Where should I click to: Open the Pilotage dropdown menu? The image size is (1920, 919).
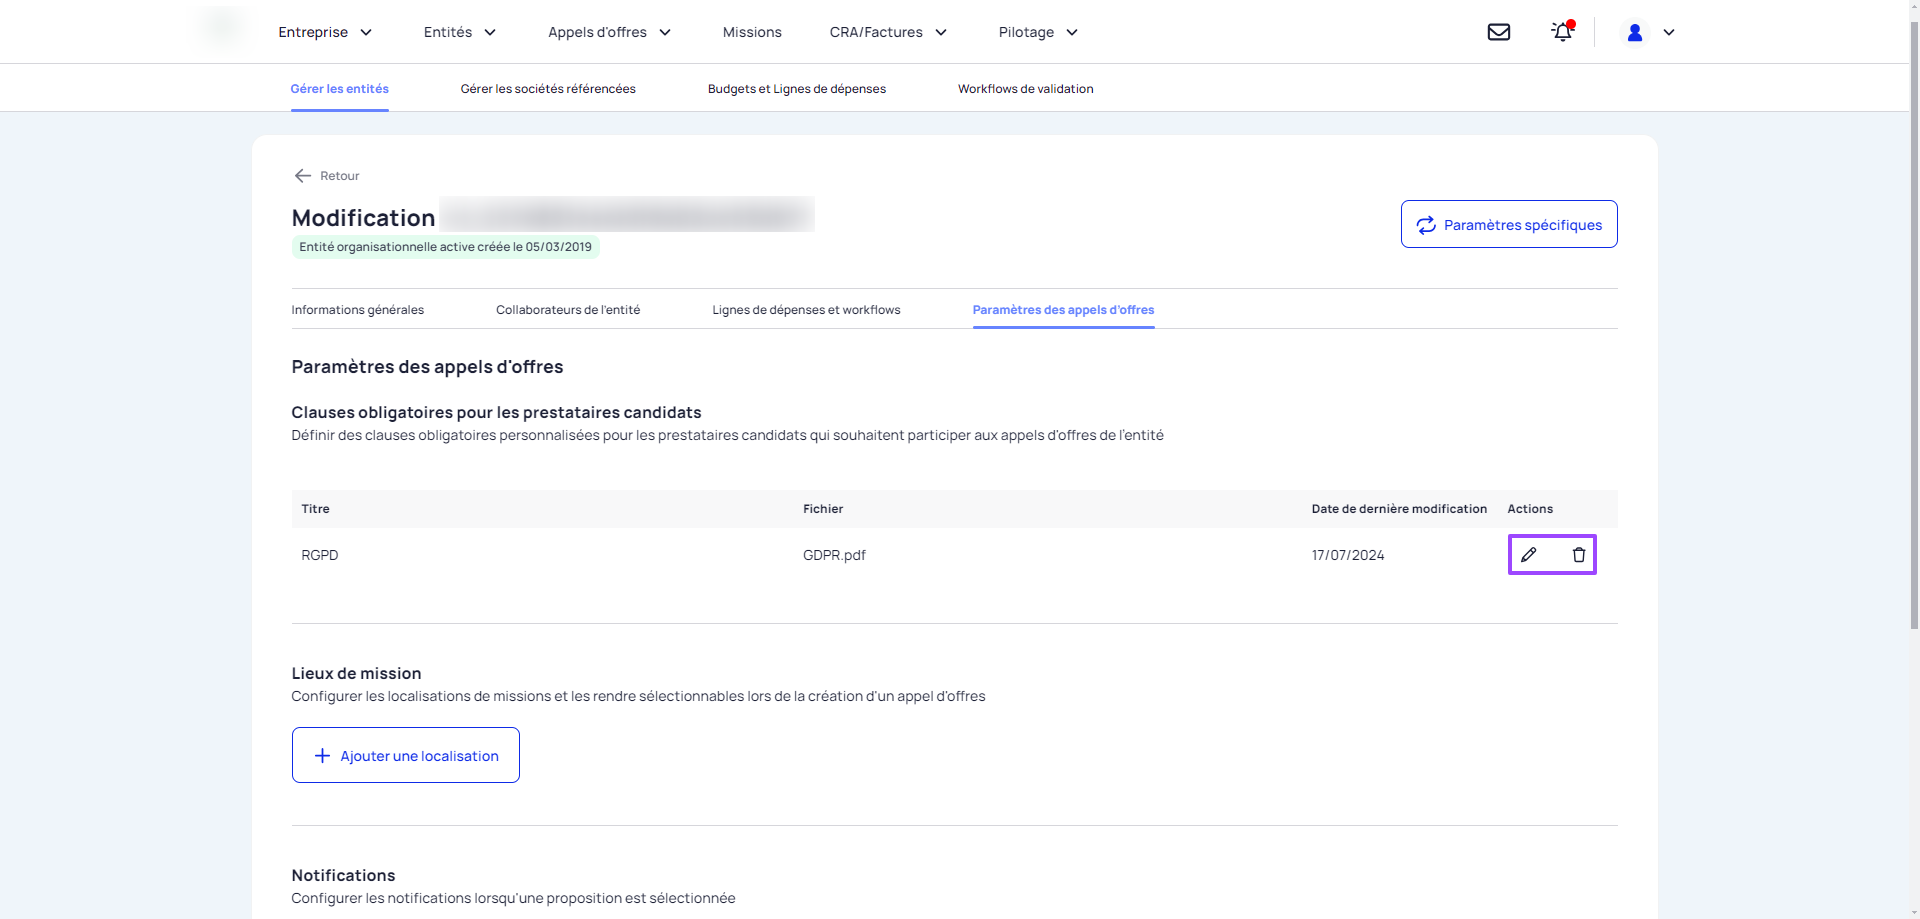point(1038,32)
